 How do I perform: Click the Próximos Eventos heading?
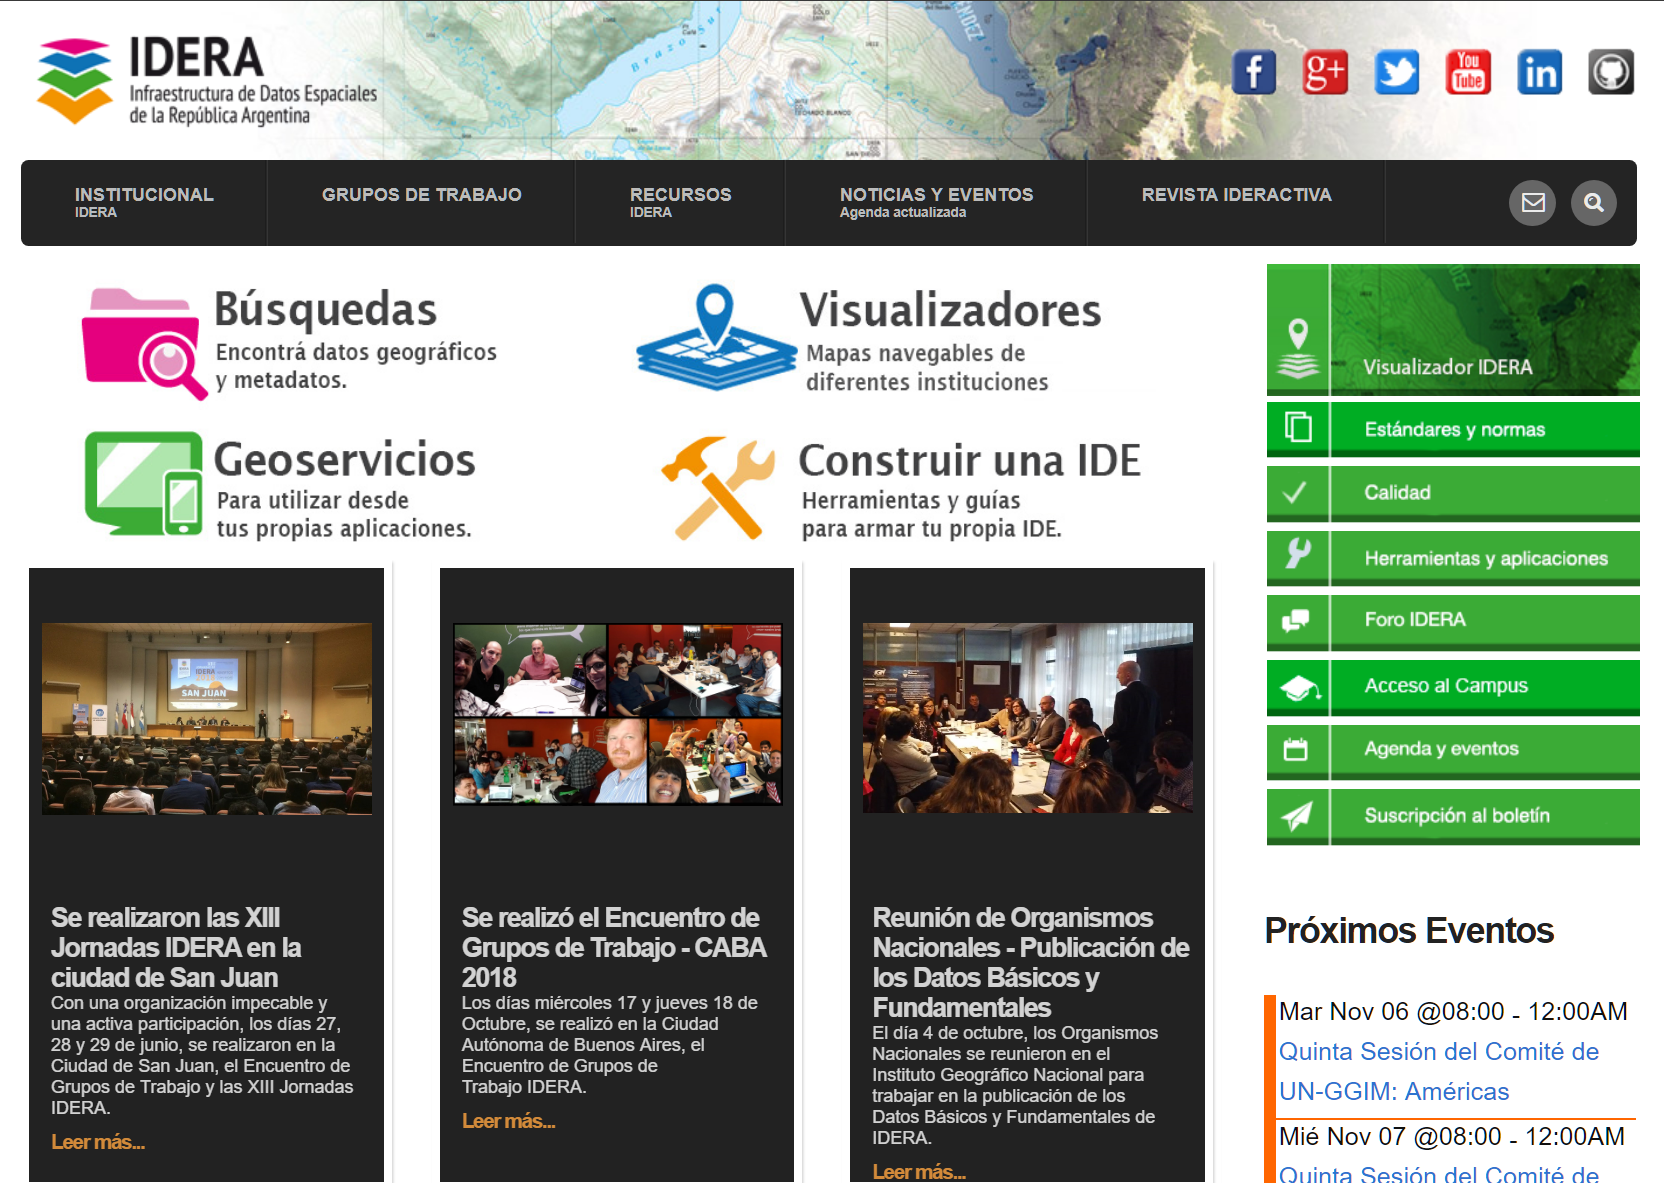pyautogui.click(x=1409, y=931)
